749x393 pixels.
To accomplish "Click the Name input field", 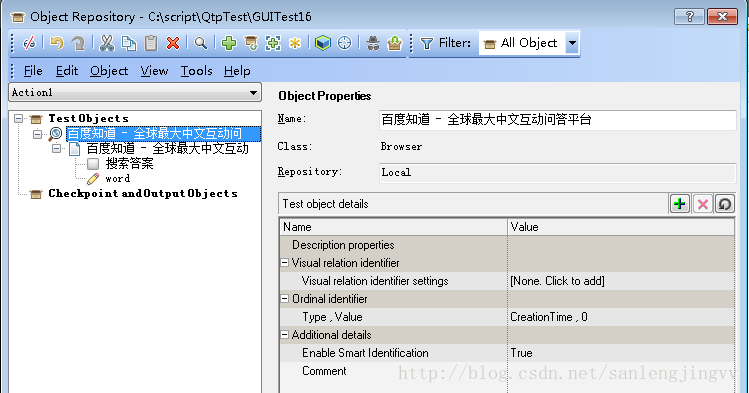I will [x=557, y=119].
